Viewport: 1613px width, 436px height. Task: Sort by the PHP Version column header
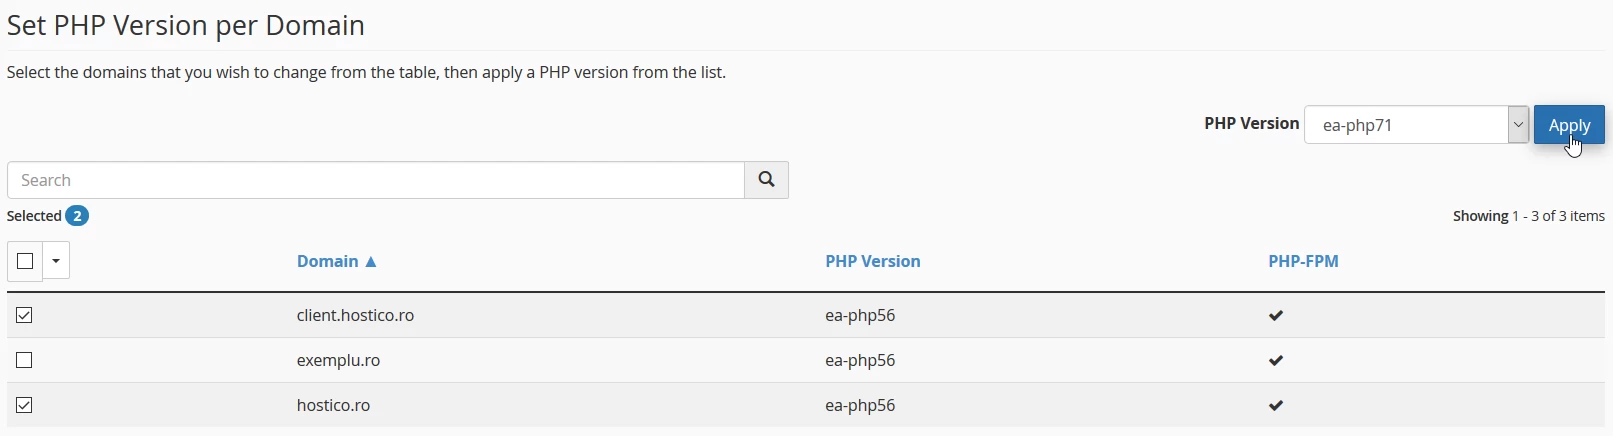point(872,261)
